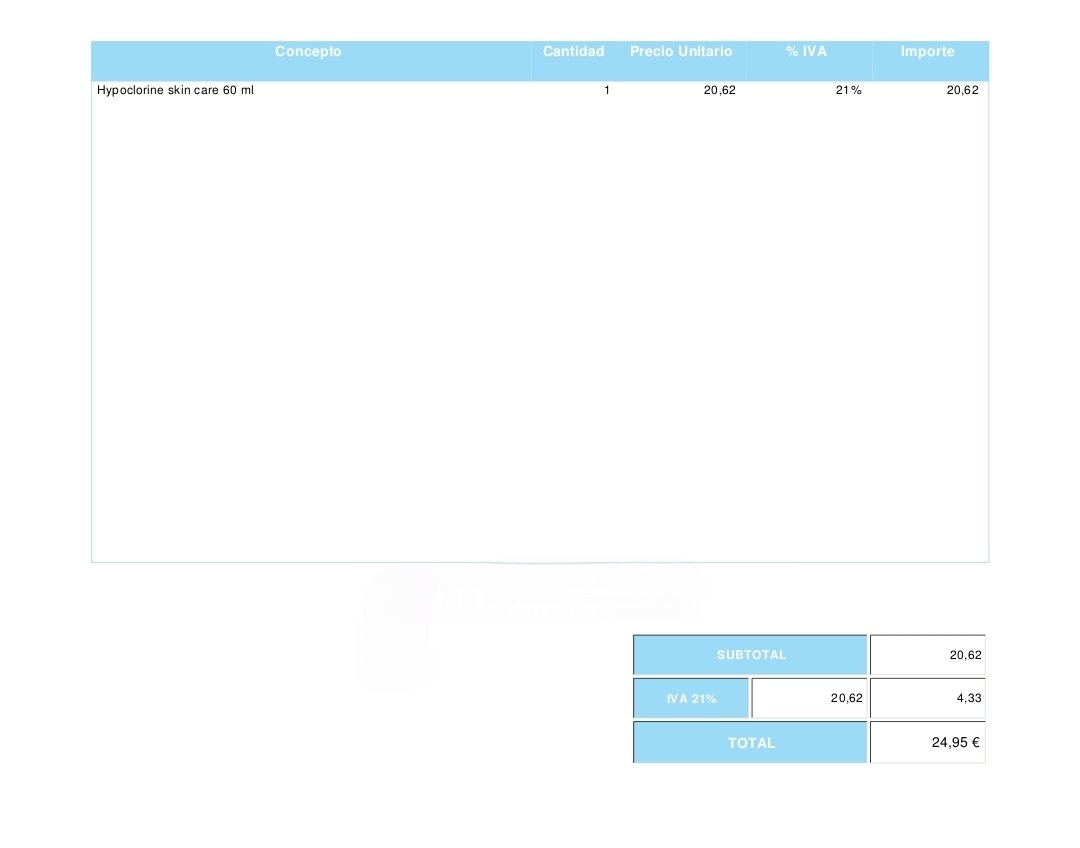Select Importe value 20,62 in the item row

coord(962,90)
